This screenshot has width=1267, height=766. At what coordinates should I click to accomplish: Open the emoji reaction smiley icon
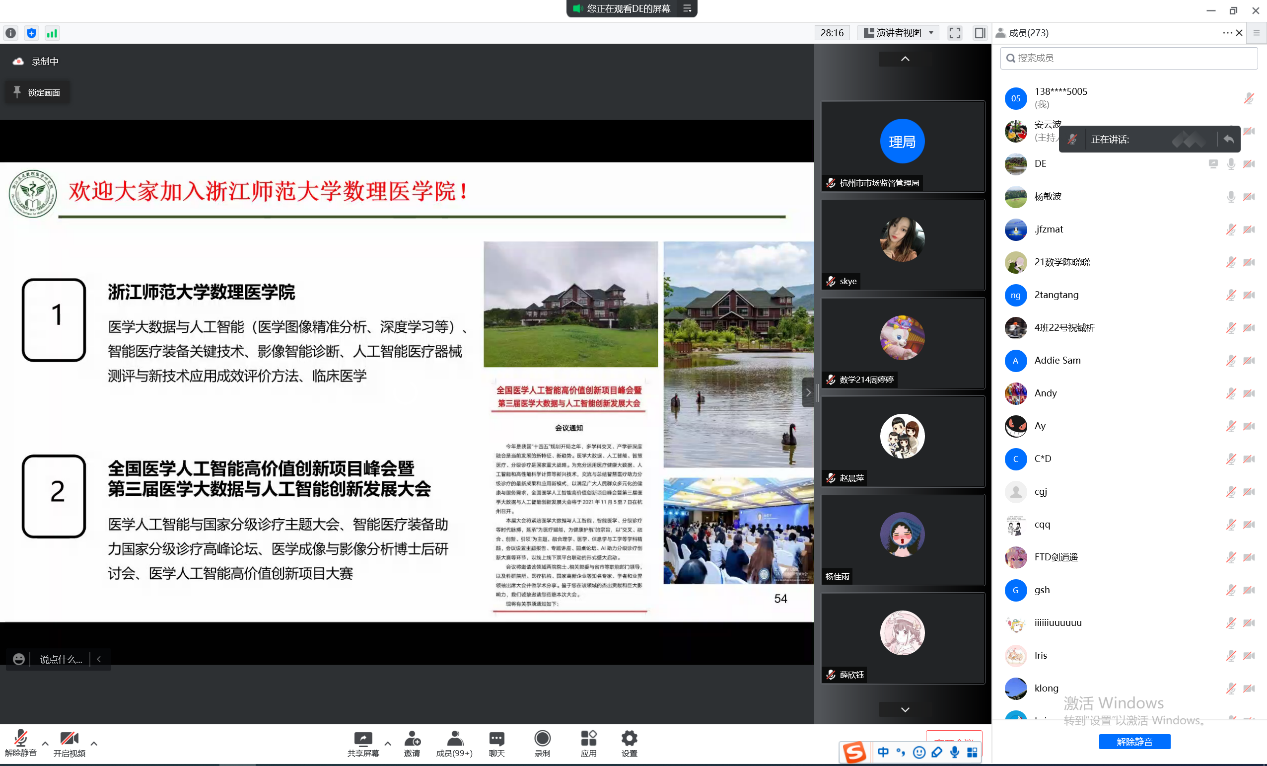tap(18, 659)
